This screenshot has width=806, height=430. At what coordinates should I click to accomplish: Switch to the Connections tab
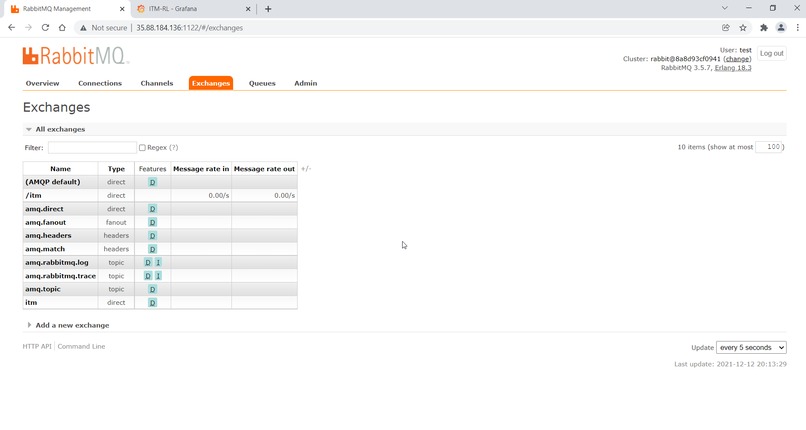click(x=100, y=83)
